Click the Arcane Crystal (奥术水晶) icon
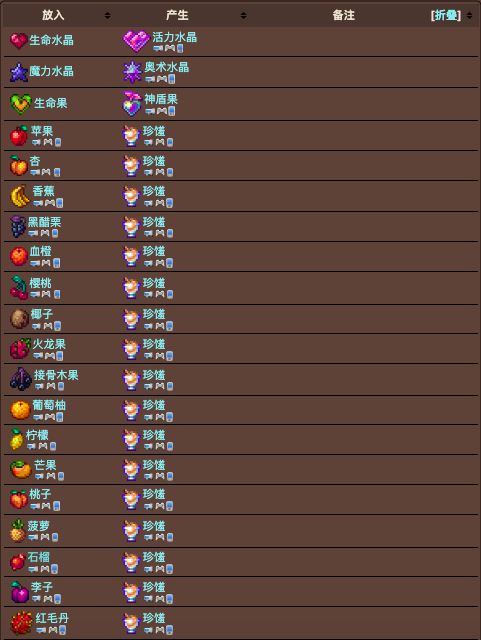This screenshot has width=481, height=640. click(x=132, y=72)
